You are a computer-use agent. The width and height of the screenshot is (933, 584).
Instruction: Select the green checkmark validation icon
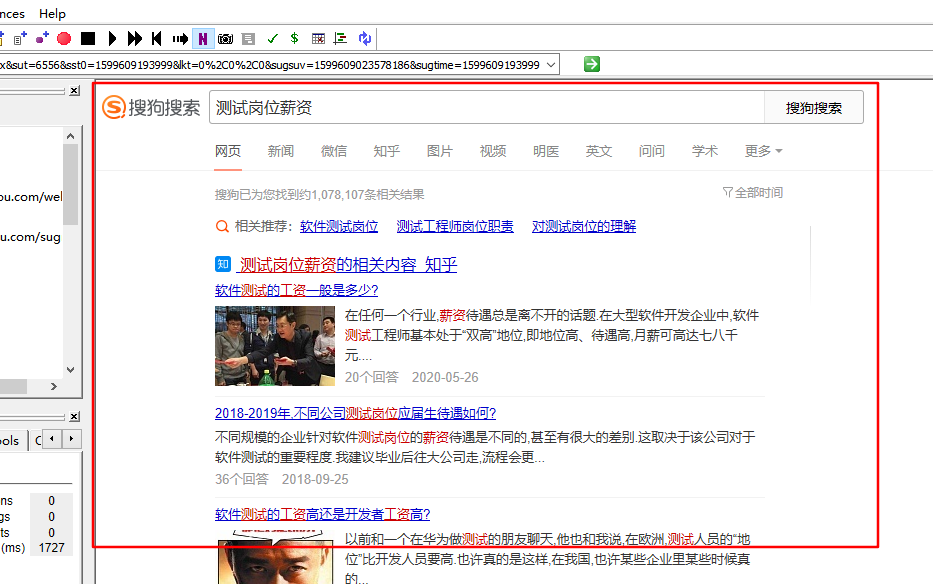pyautogui.click(x=272, y=38)
